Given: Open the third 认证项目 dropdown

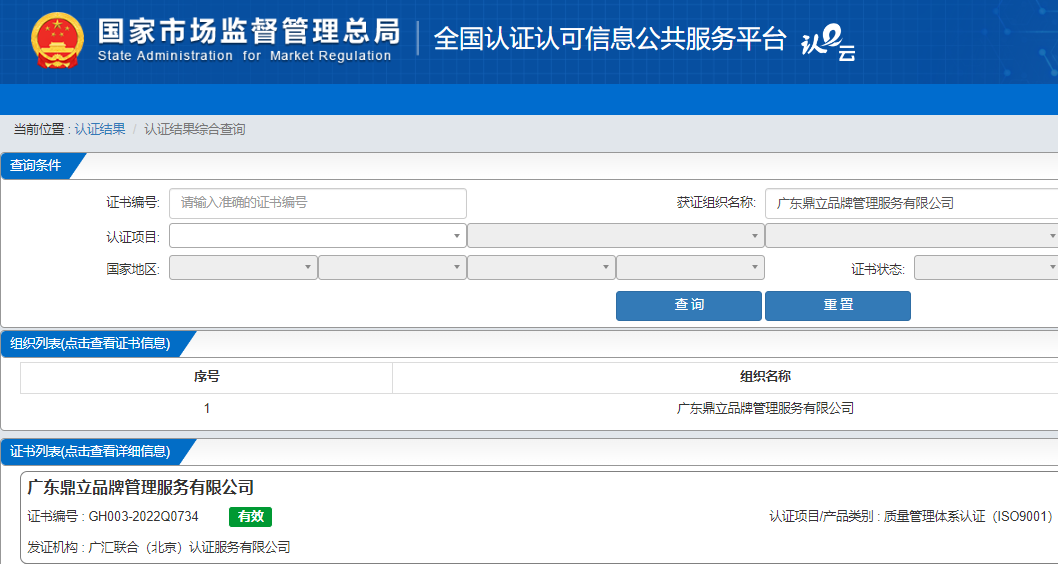Looking at the screenshot, I should click(x=912, y=236).
